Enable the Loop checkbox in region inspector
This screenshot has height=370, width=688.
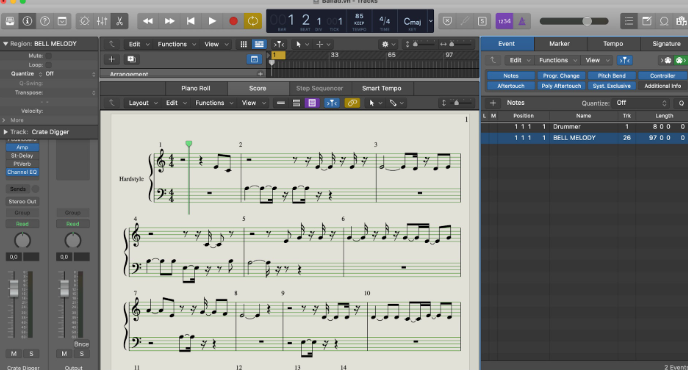pos(48,65)
